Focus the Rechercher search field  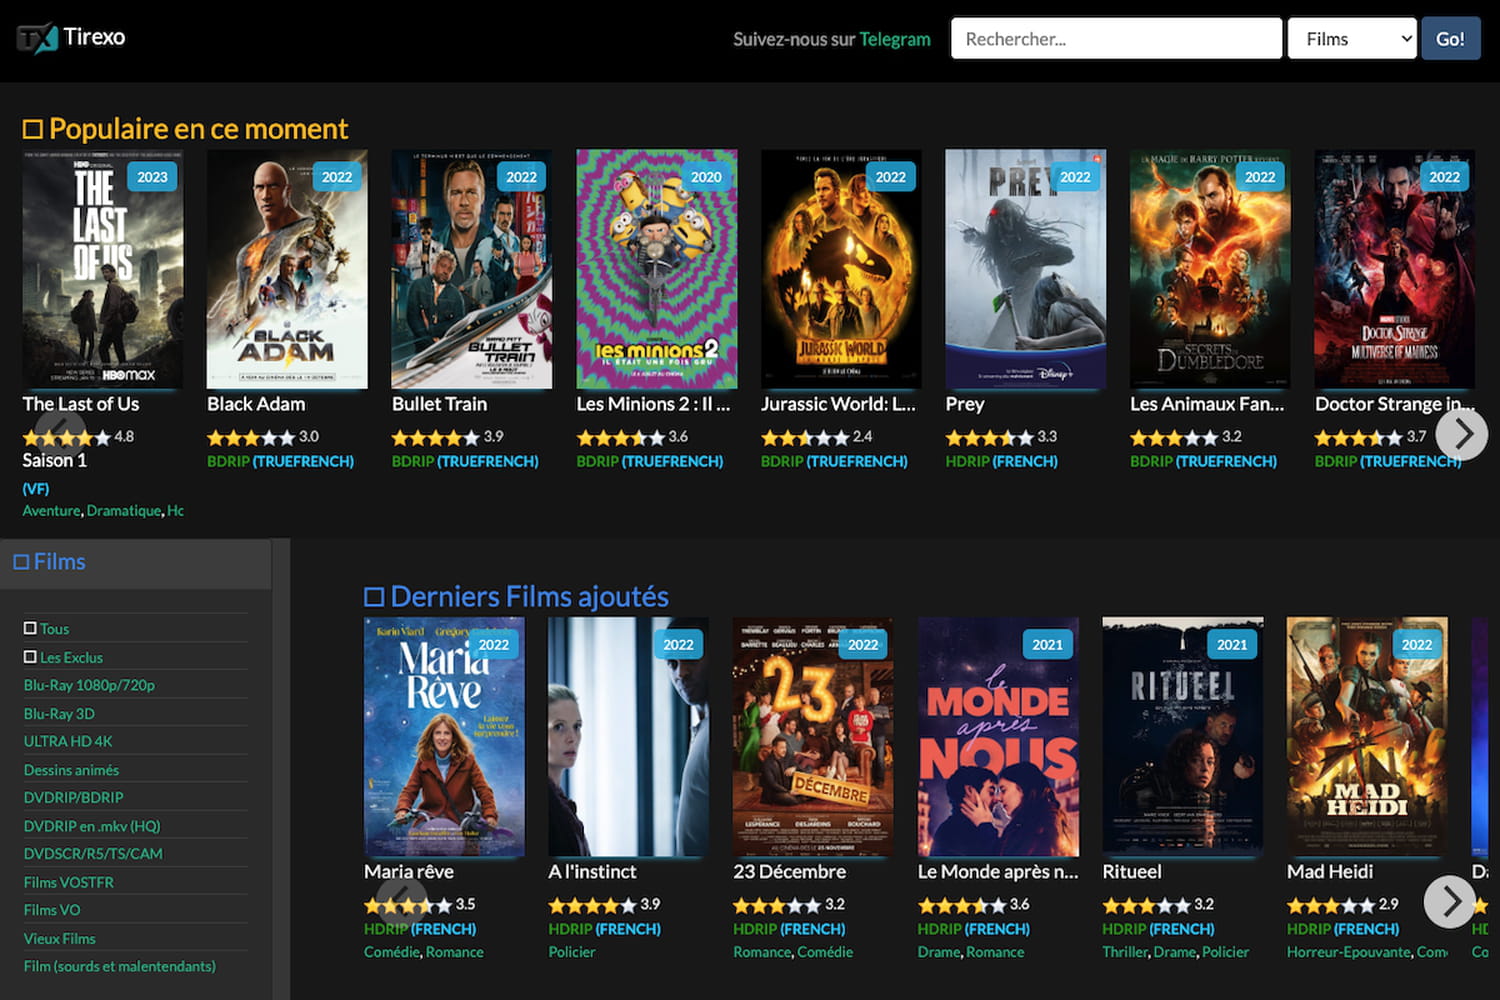(x=1116, y=39)
